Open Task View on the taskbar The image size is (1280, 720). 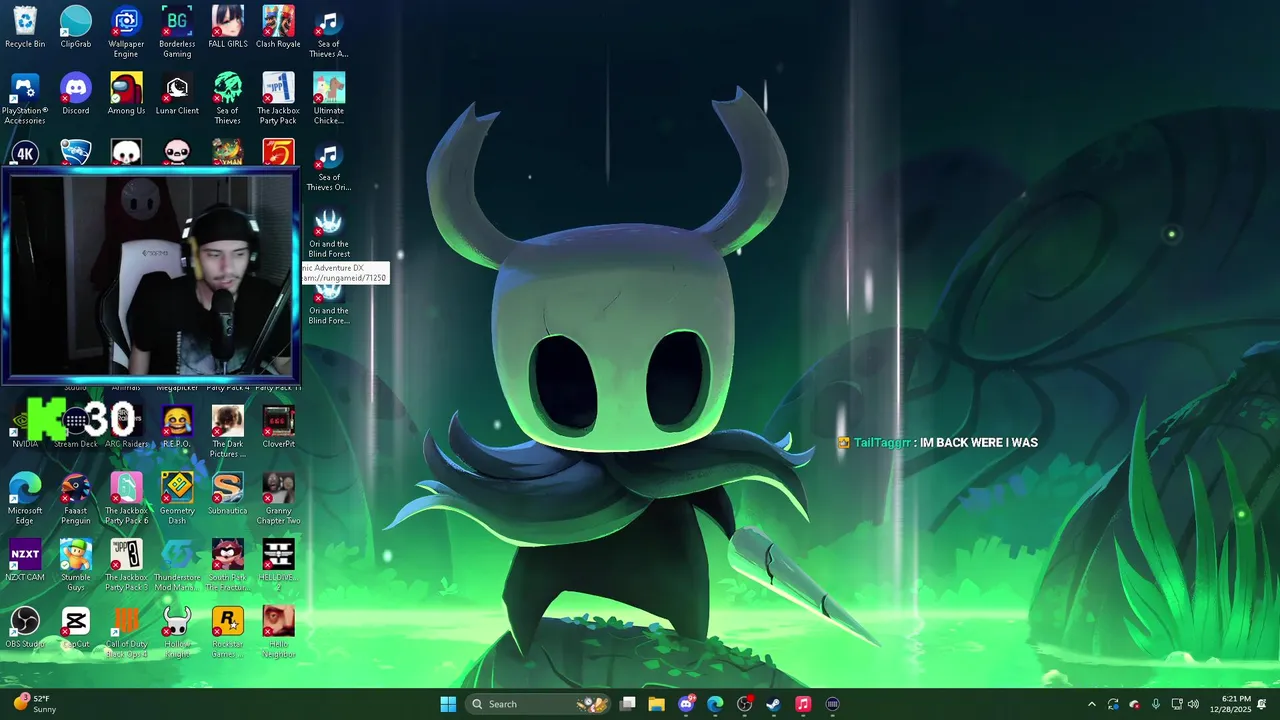[628, 704]
